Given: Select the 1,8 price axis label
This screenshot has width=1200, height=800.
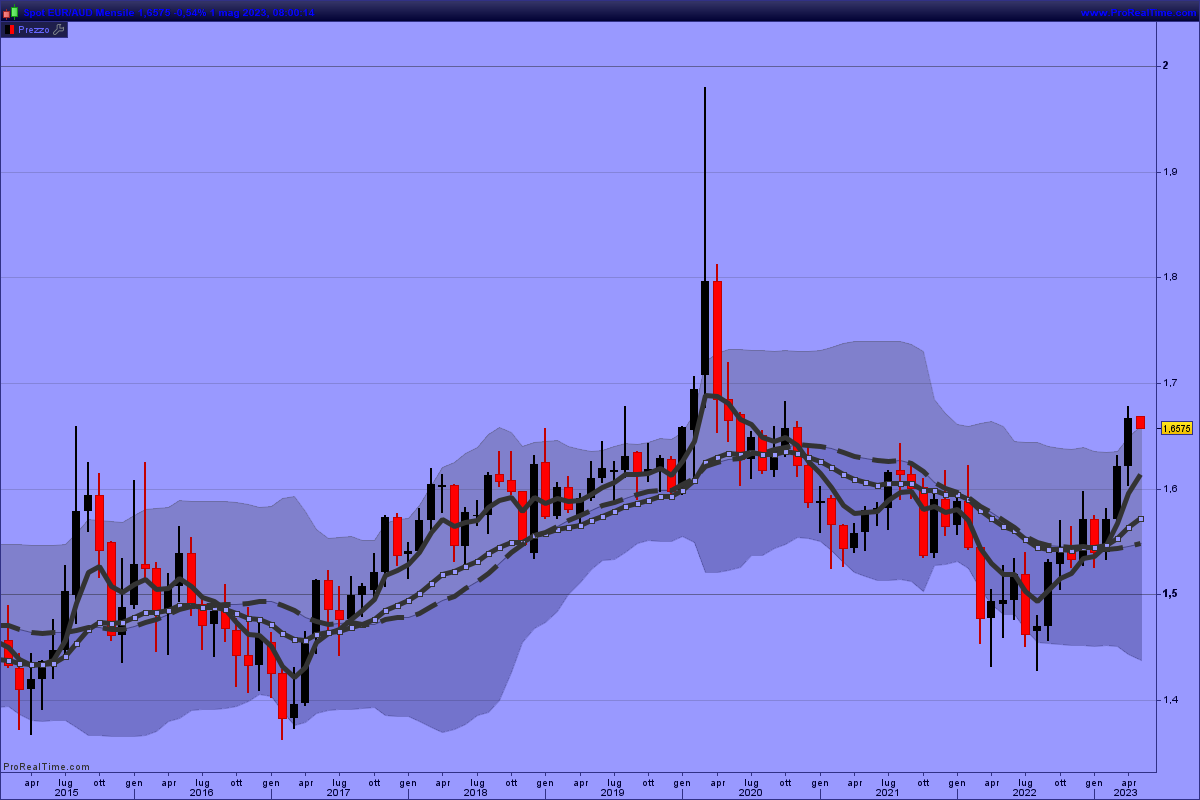Looking at the screenshot, I should point(1168,277).
